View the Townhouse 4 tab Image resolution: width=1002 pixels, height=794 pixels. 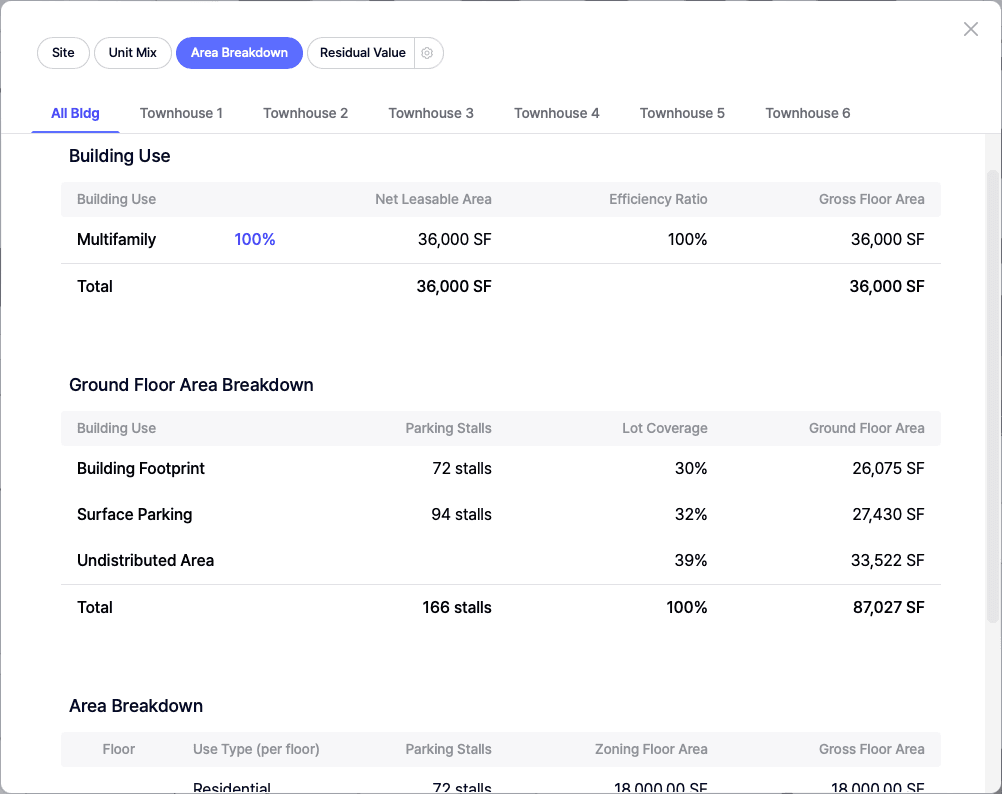tap(556, 113)
